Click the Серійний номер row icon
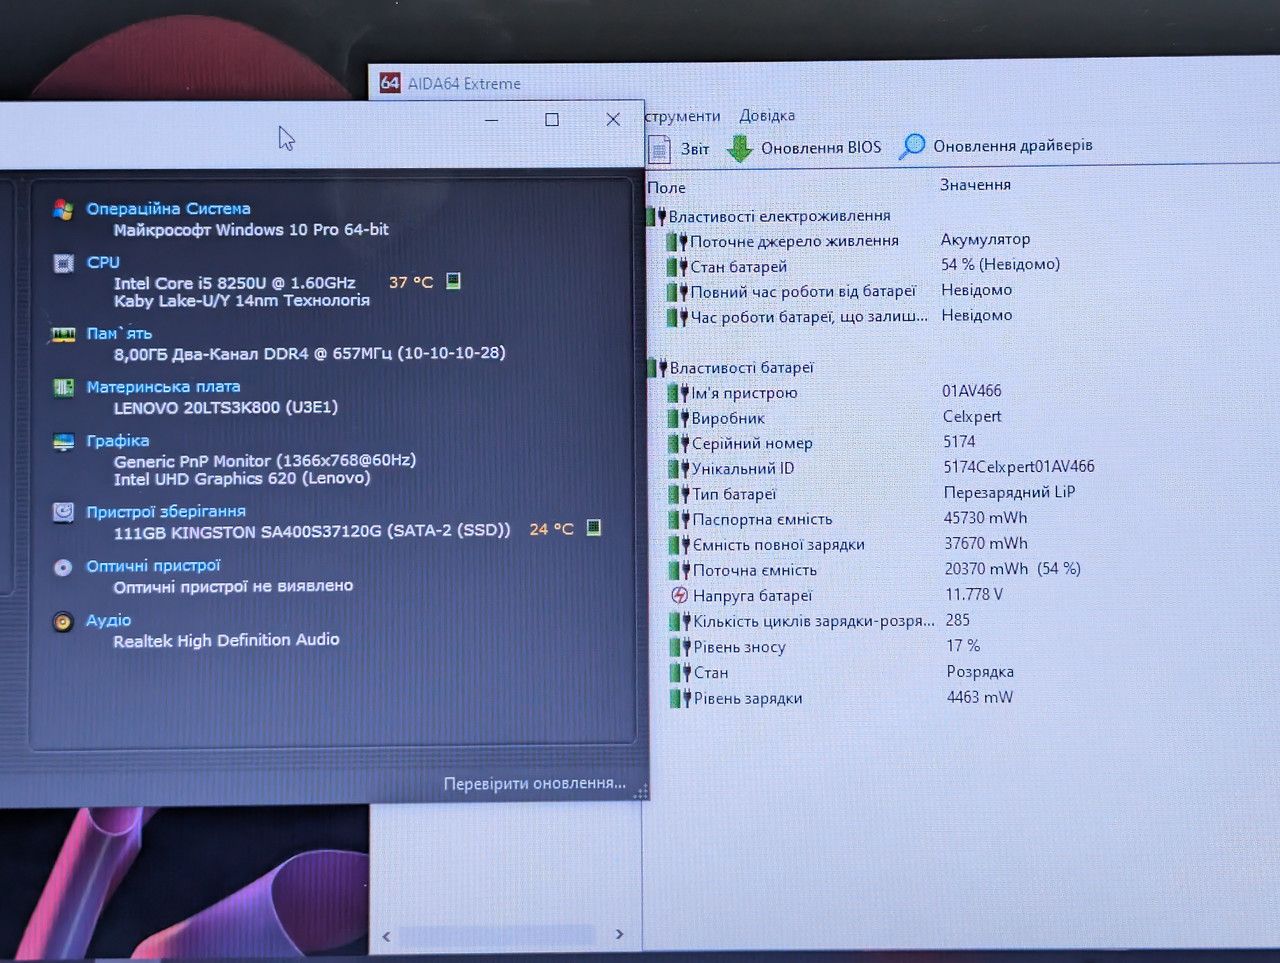 pyautogui.click(x=680, y=443)
